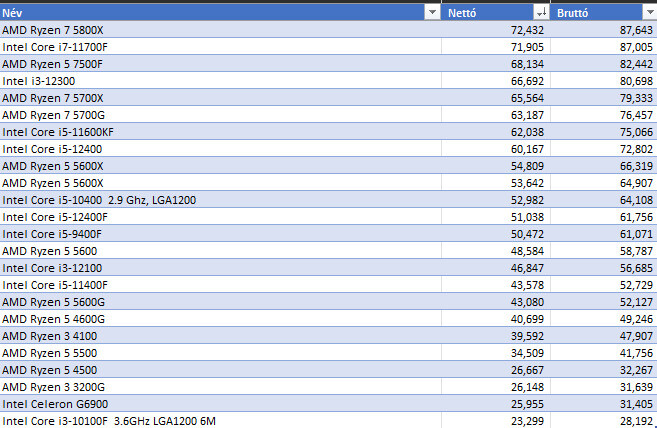Select the AMD Ryzen 7 5700G cell

coord(220,115)
